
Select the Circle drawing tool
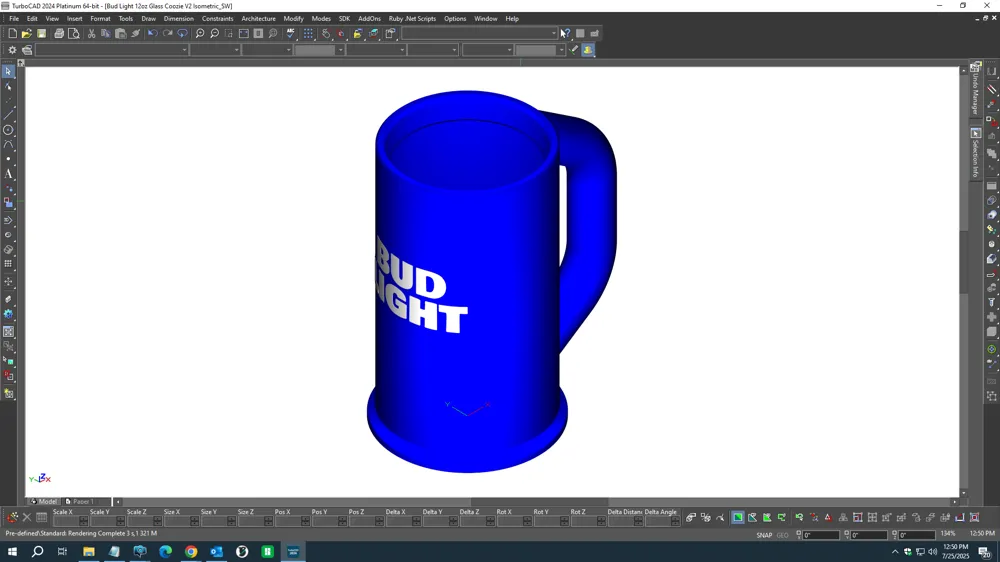(x=8, y=129)
